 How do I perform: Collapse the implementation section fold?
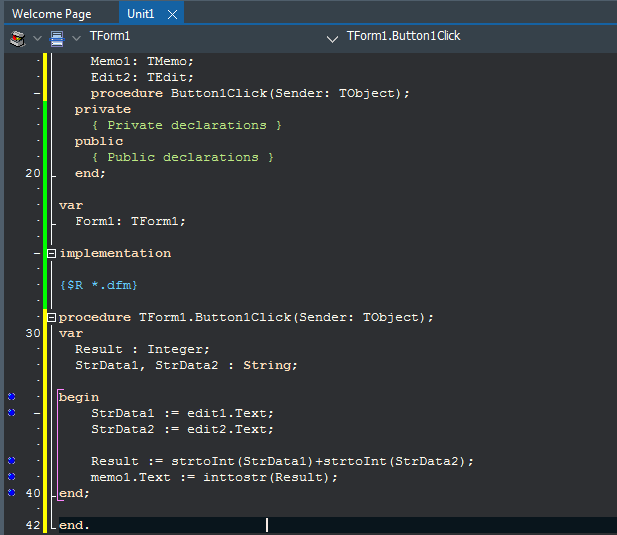52,254
